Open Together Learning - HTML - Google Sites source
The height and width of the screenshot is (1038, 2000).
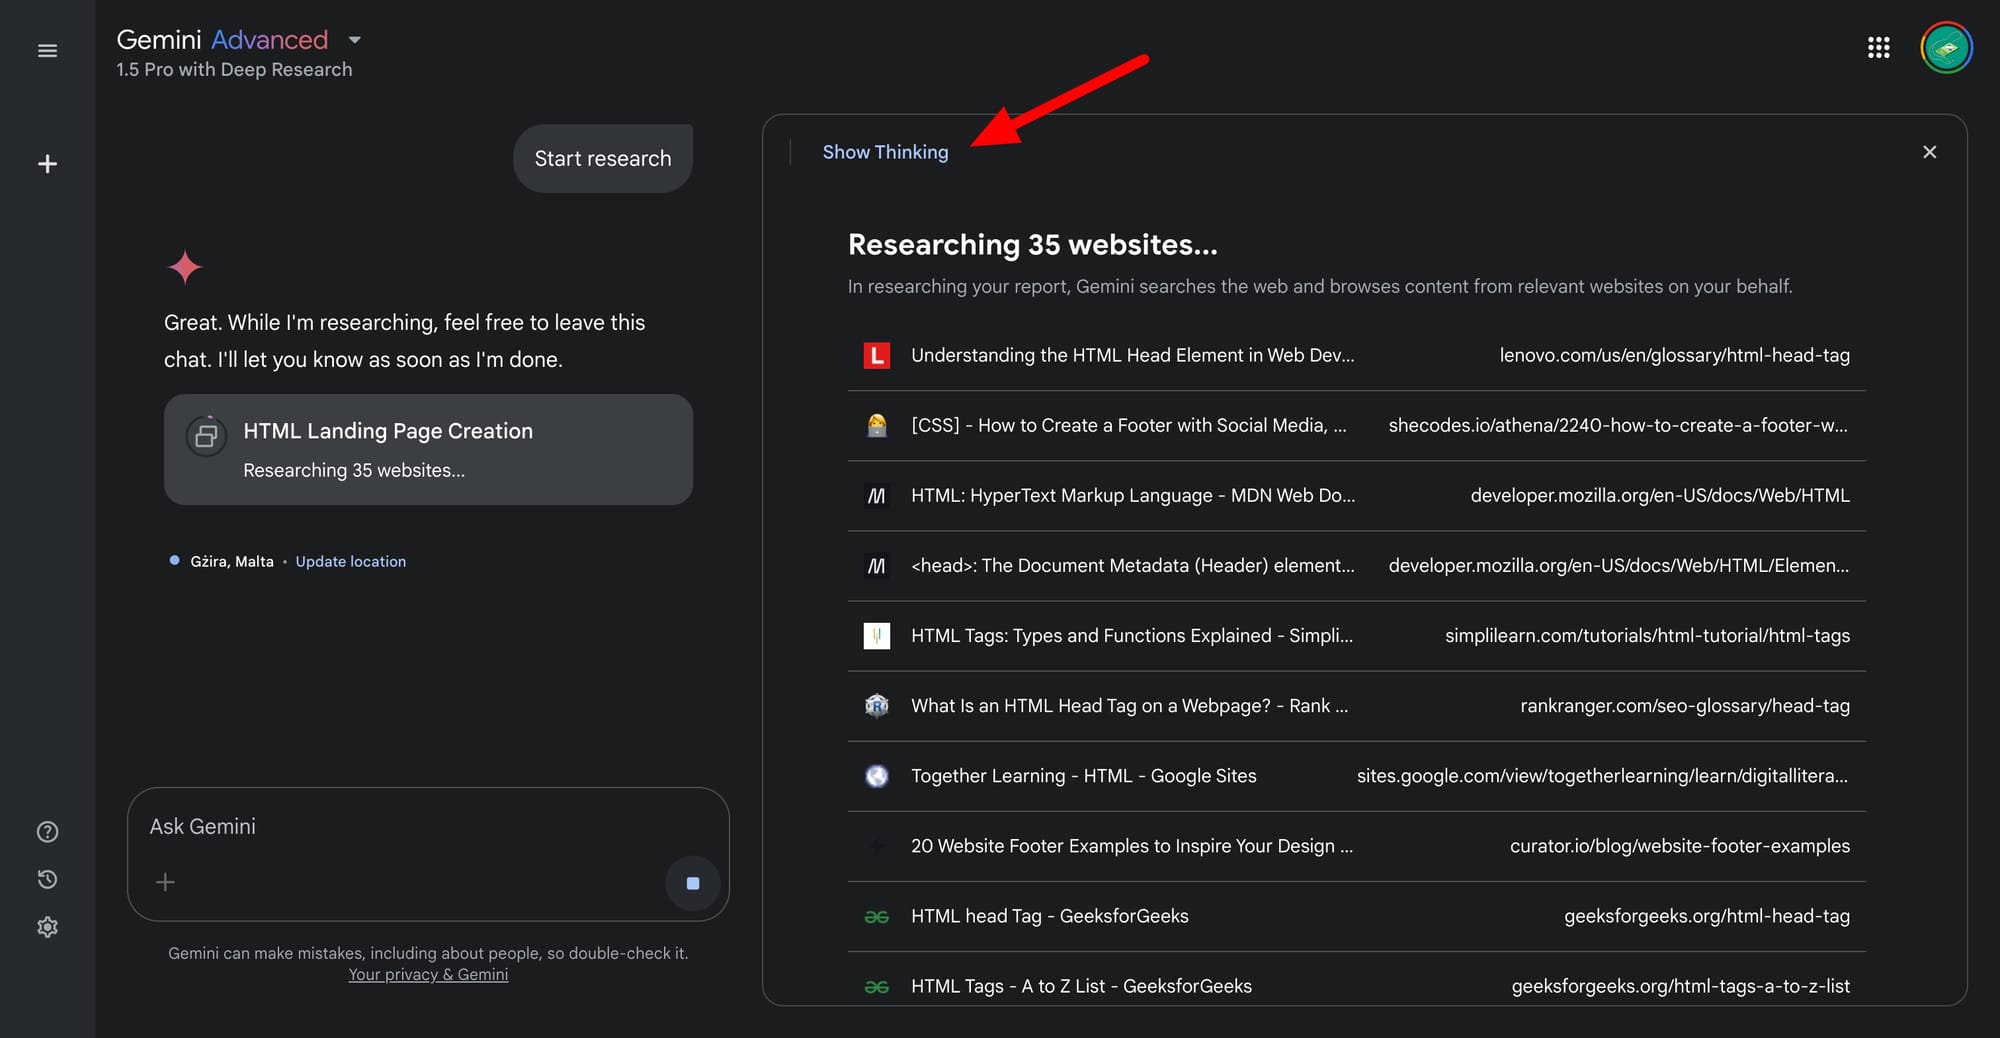[1084, 776]
